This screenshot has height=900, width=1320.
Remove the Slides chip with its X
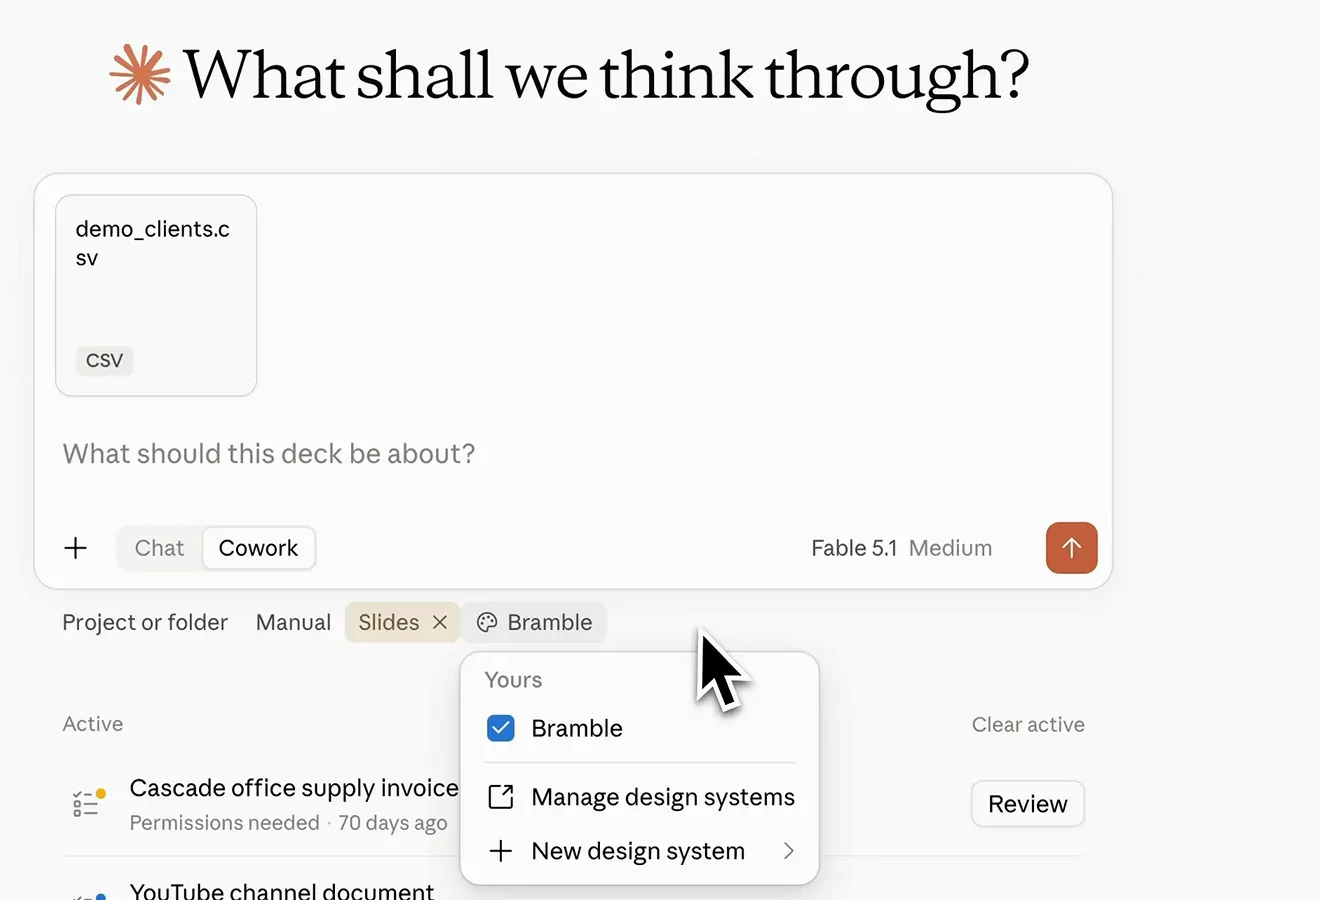(440, 622)
